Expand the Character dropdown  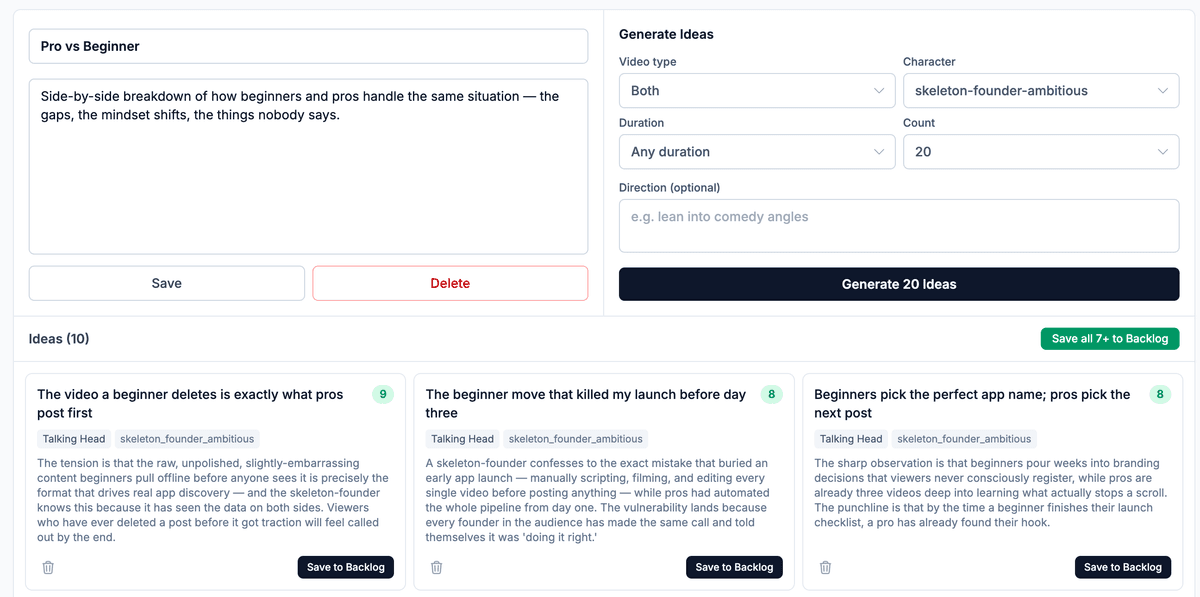point(1040,91)
